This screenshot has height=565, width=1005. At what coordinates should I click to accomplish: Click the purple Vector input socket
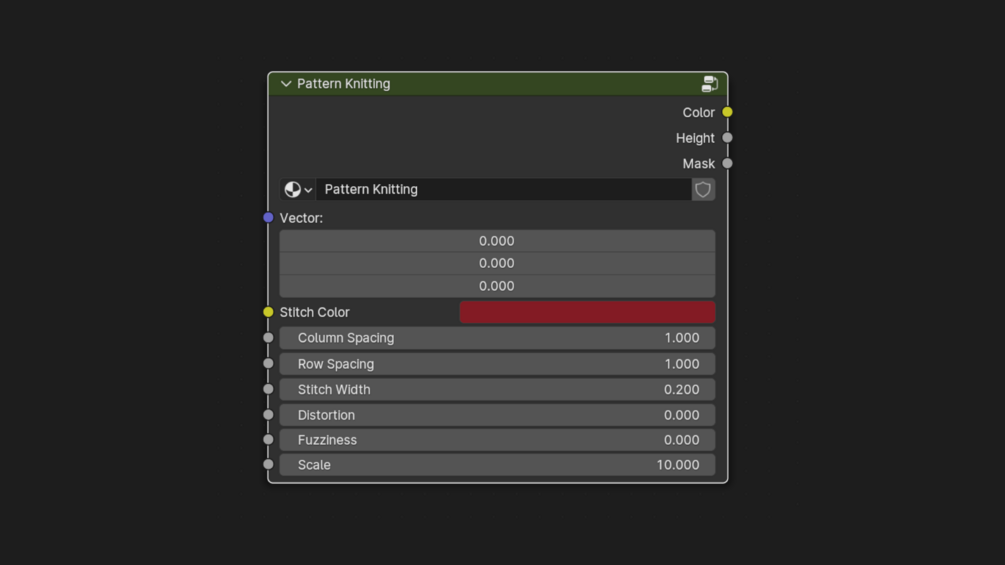point(268,218)
